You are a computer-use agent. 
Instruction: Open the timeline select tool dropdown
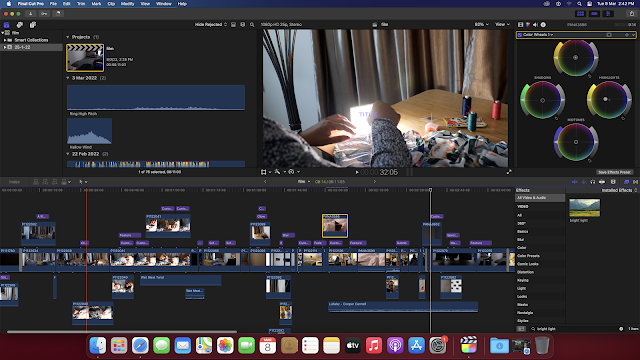[82, 182]
